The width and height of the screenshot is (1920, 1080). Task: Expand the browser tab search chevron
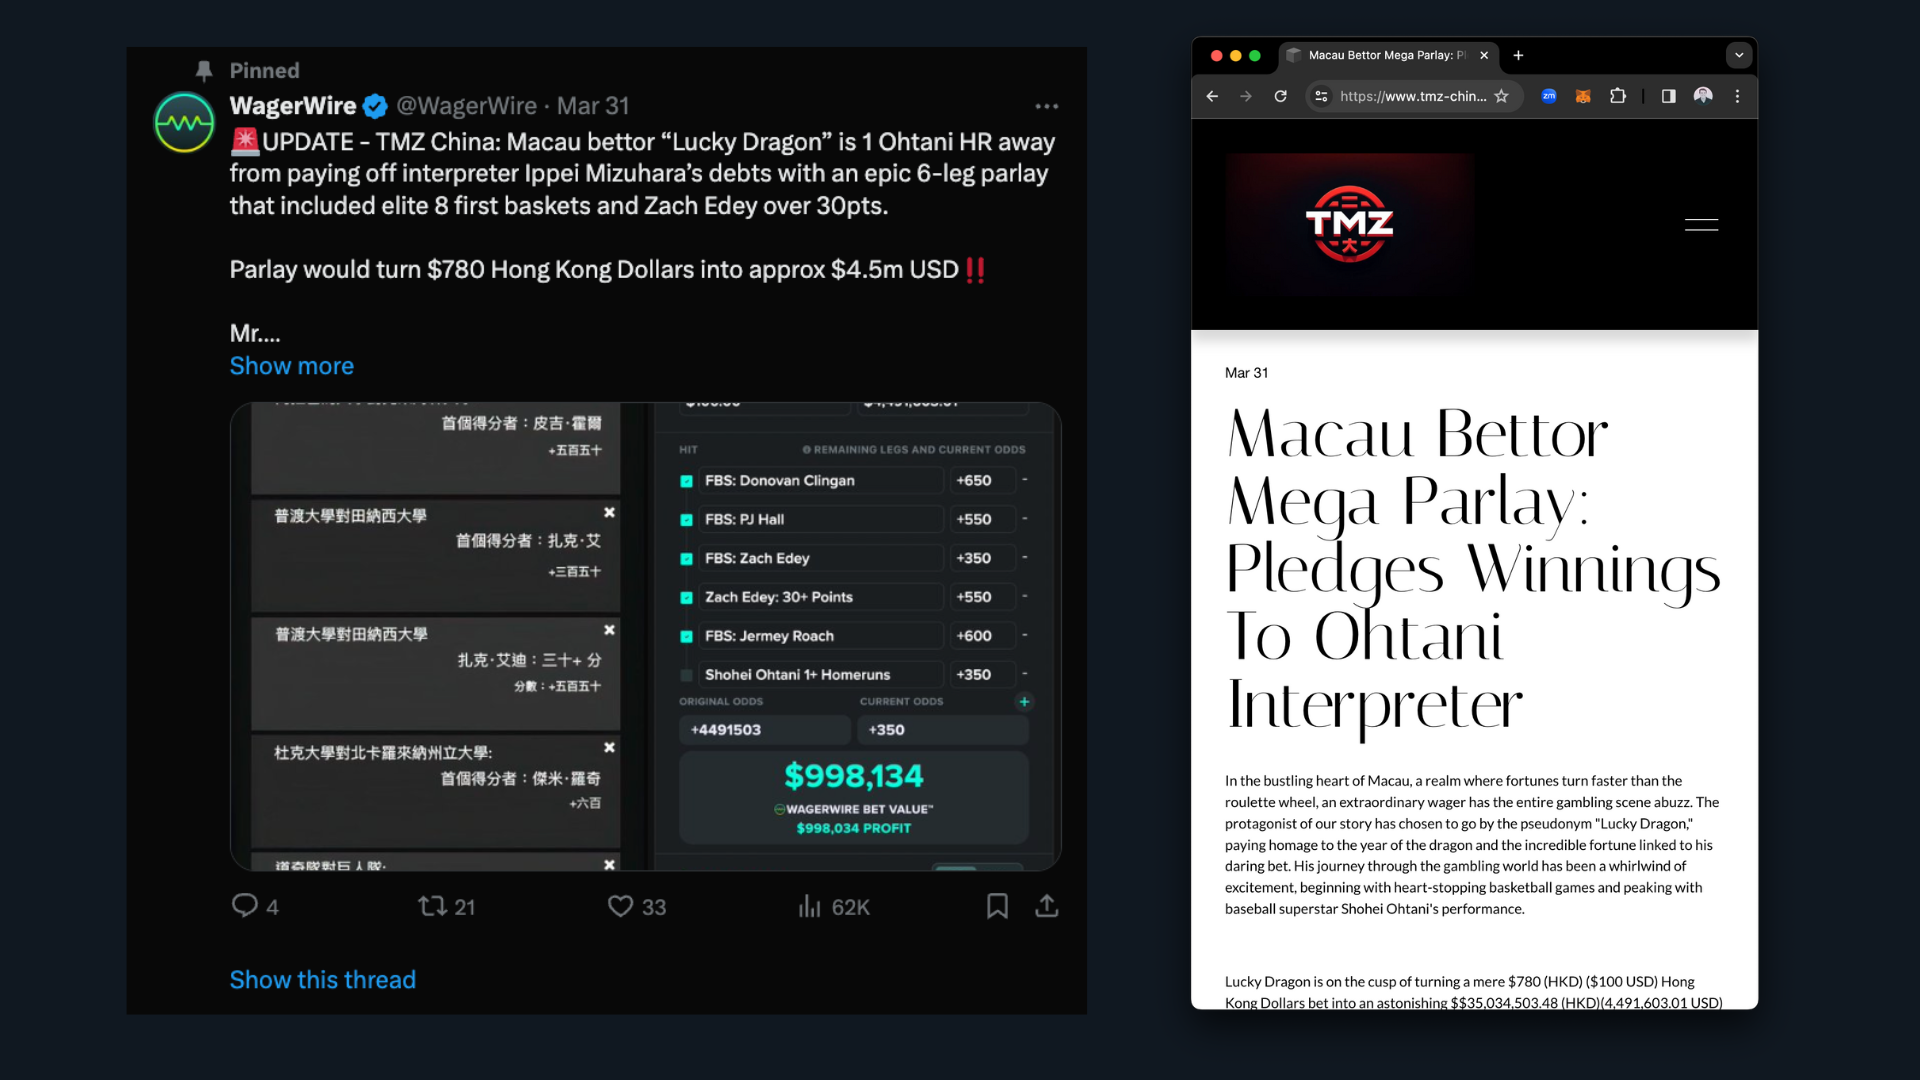click(x=1739, y=55)
